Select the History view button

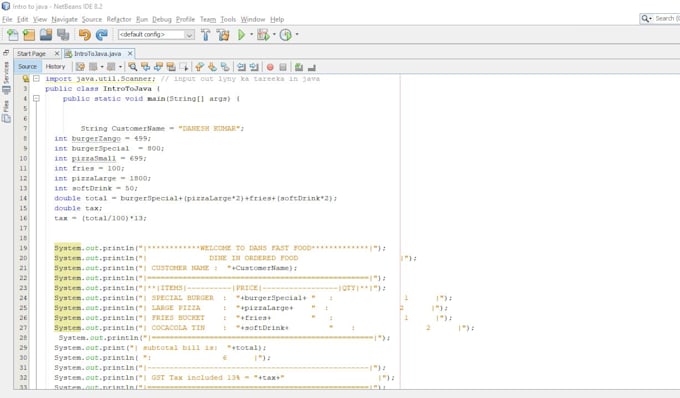point(55,66)
